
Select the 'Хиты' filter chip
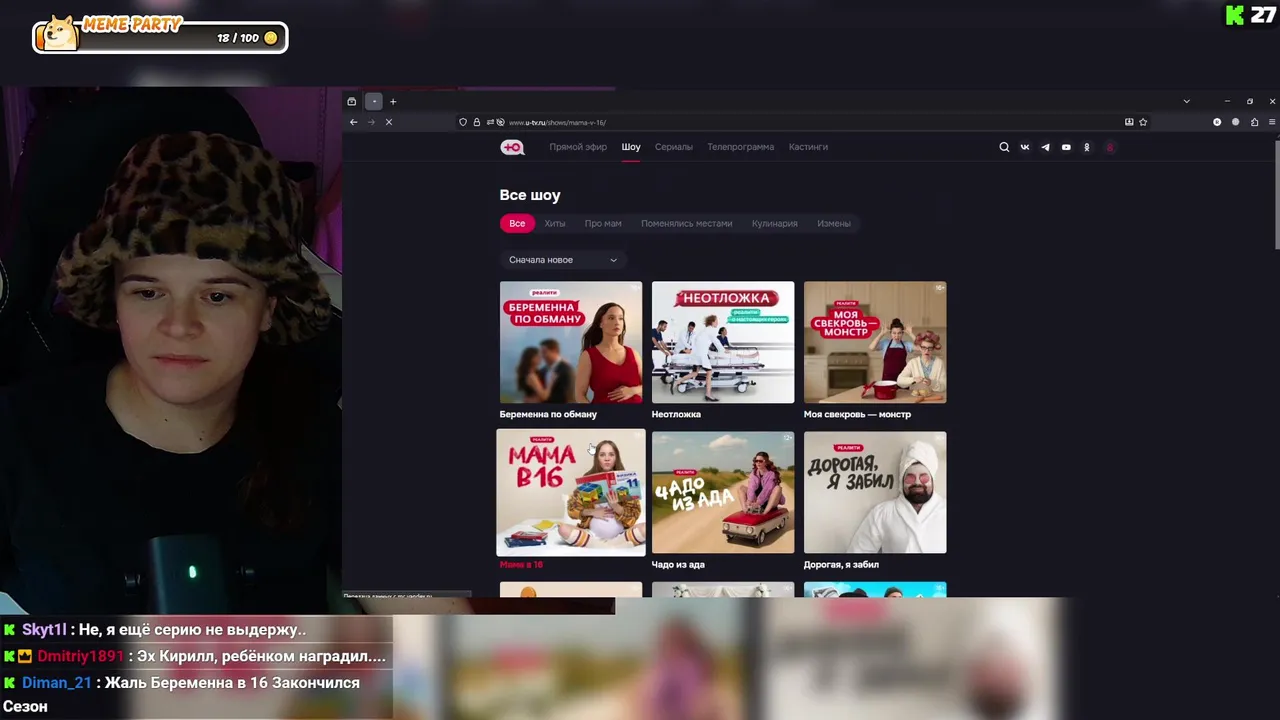[x=555, y=223]
